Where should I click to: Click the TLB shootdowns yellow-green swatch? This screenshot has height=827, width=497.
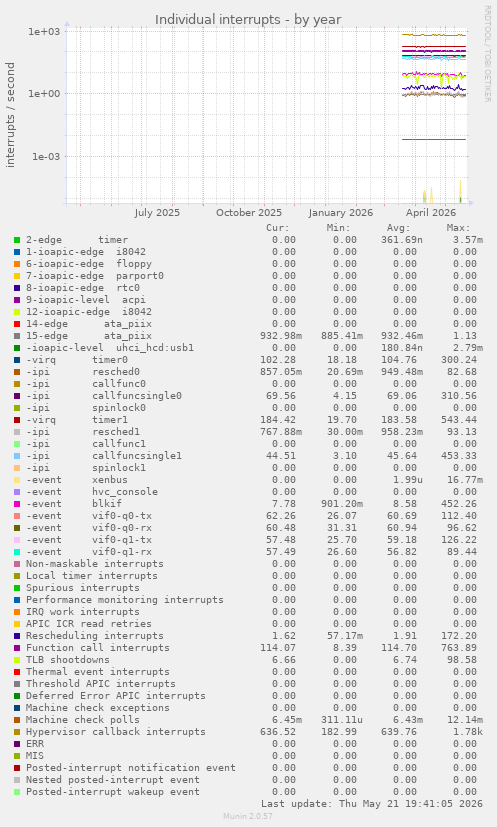17,660
